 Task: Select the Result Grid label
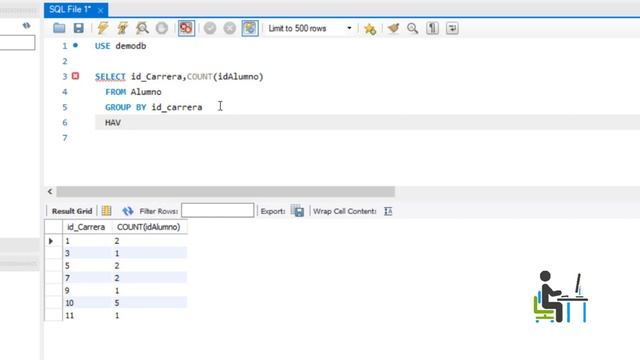pyautogui.click(x=72, y=211)
